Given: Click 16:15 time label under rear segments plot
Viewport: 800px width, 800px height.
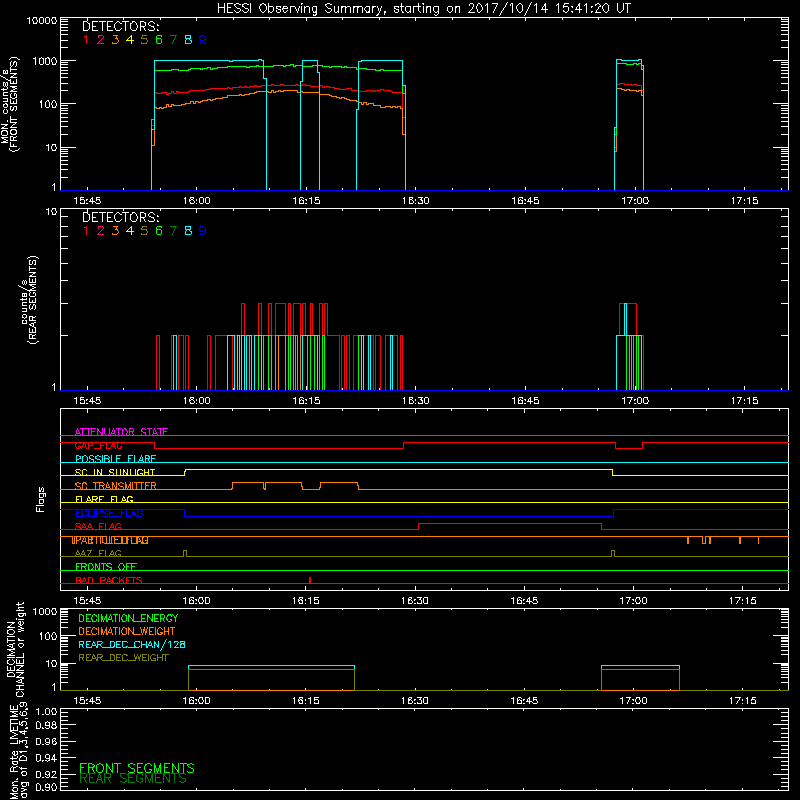Looking at the screenshot, I should [x=306, y=401].
